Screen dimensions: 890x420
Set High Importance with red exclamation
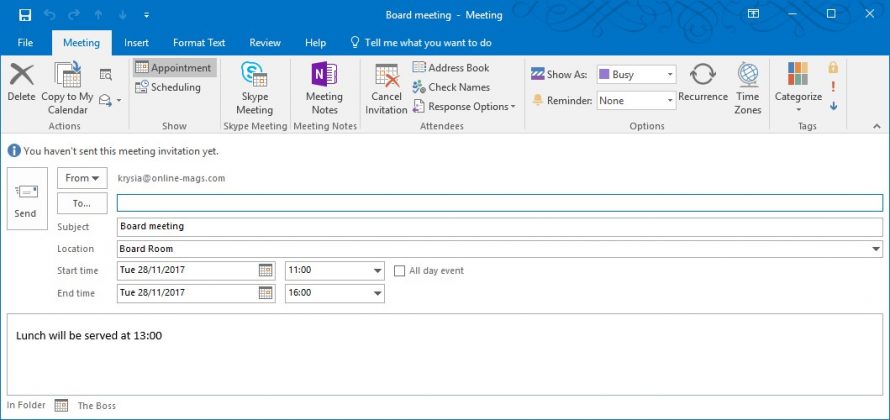pyautogui.click(x=833, y=86)
